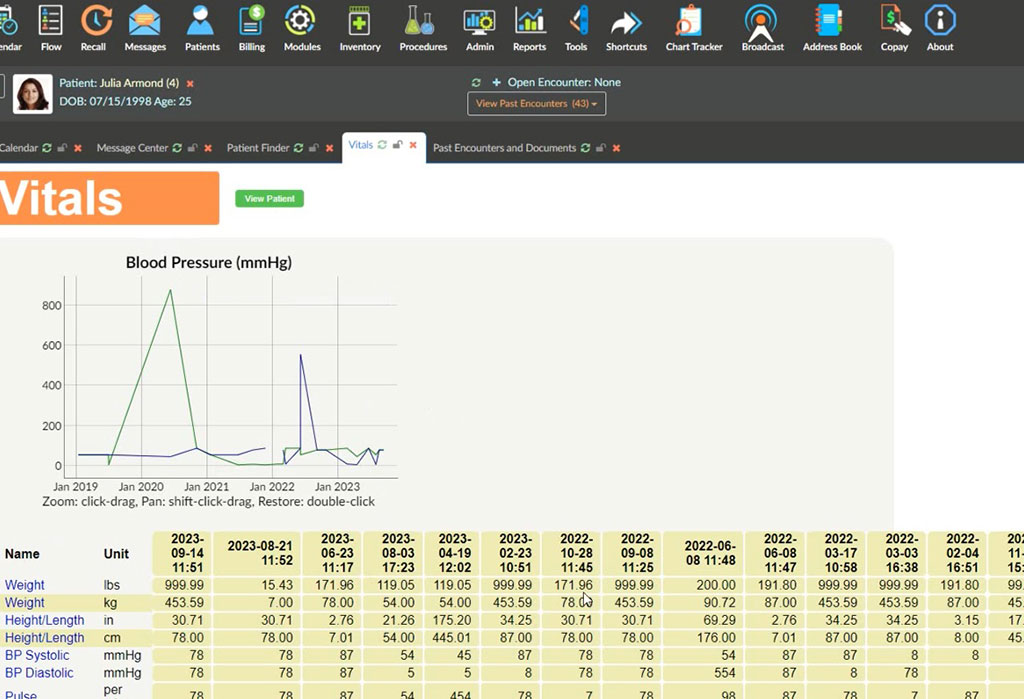Switch to the Message Center tab
1024x699 pixels.
[x=132, y=148]
